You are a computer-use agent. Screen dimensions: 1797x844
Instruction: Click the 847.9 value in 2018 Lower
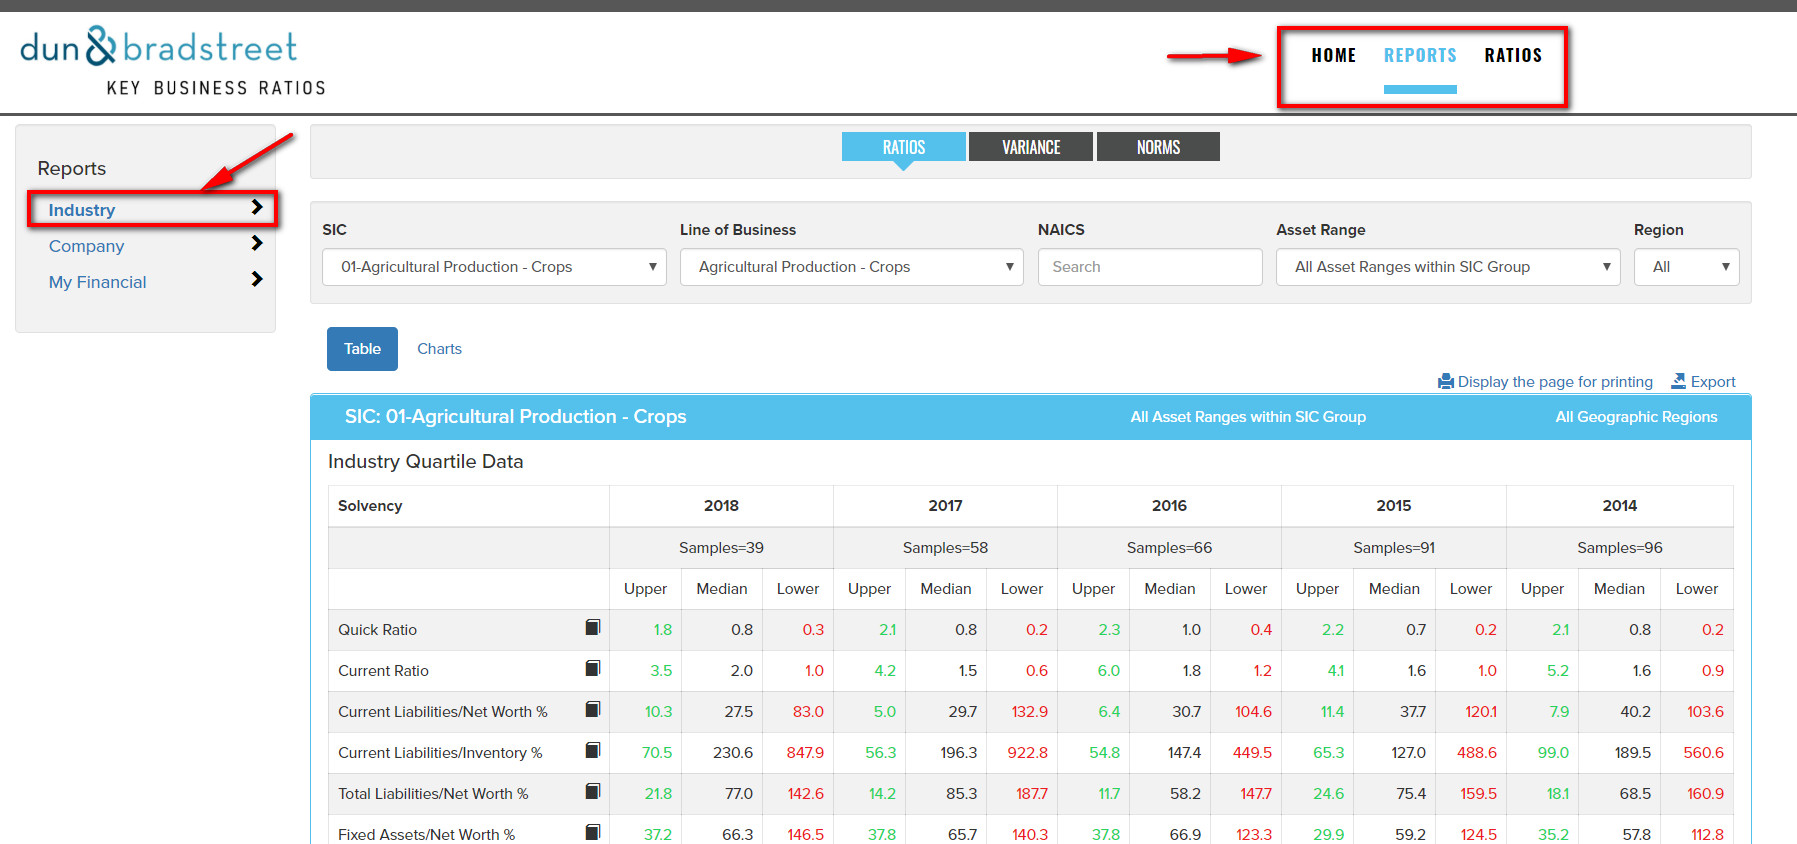click(805, 753)
